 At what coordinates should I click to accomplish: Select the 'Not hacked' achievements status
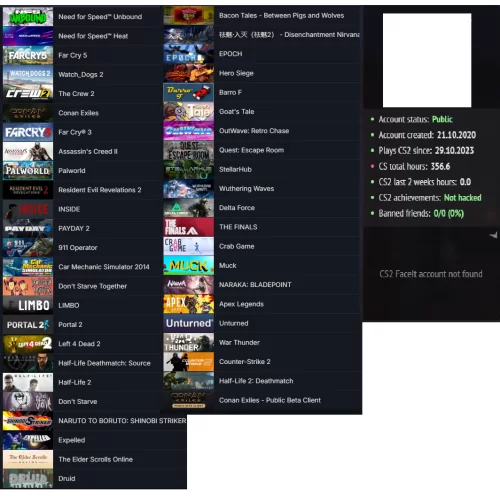click(x=463, y=198)
